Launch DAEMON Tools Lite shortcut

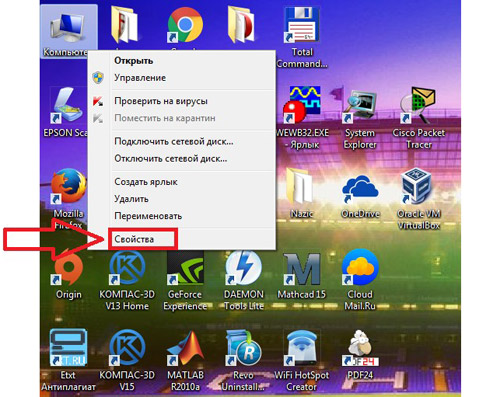[x=244, y=268]
